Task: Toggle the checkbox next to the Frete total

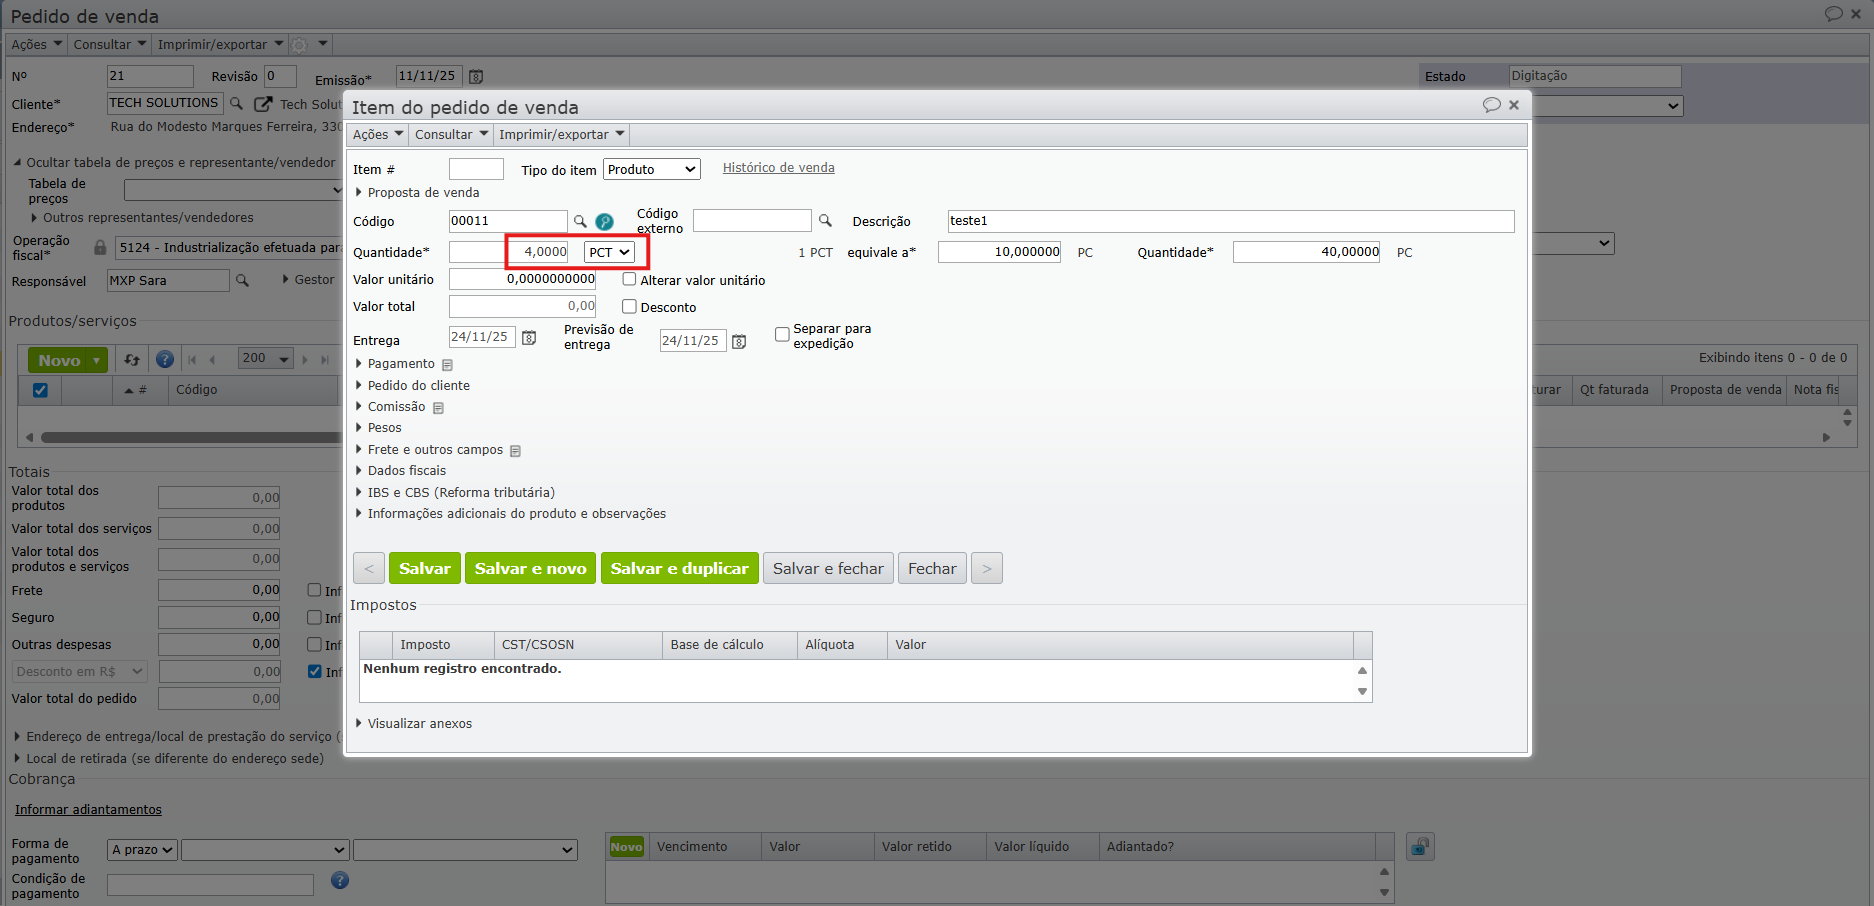Action: [x=314, y=590]
